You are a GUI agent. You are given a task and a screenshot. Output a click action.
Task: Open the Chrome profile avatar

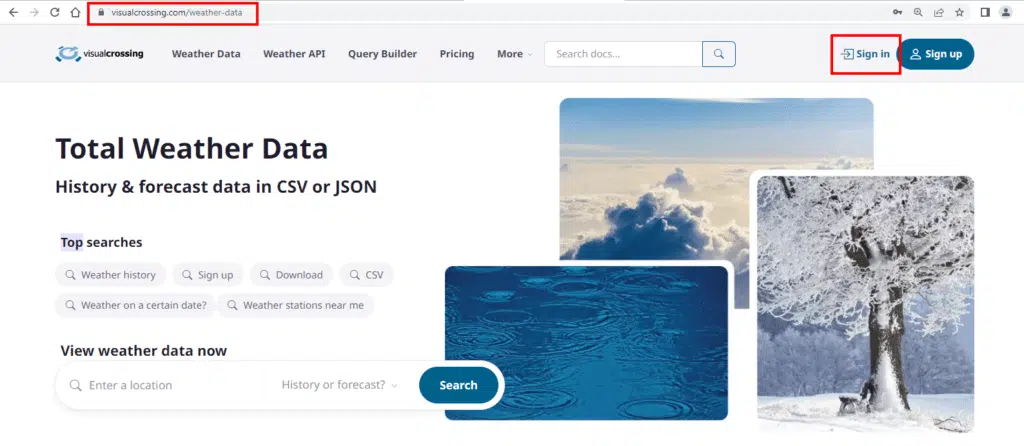click(x=1006, y=12)
